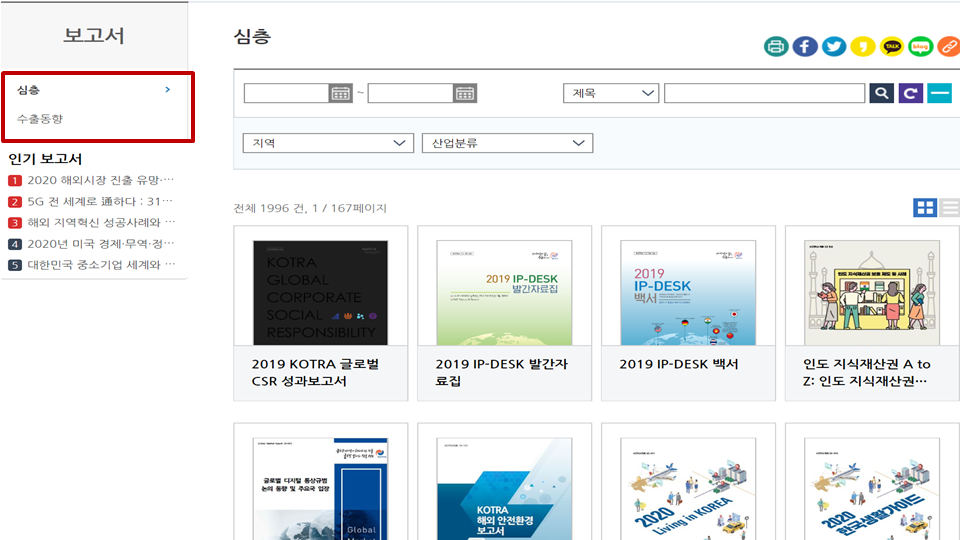960x540 pixels.
Task: Share via KakaoStory yellow icon
Action: tap(863, 47)
